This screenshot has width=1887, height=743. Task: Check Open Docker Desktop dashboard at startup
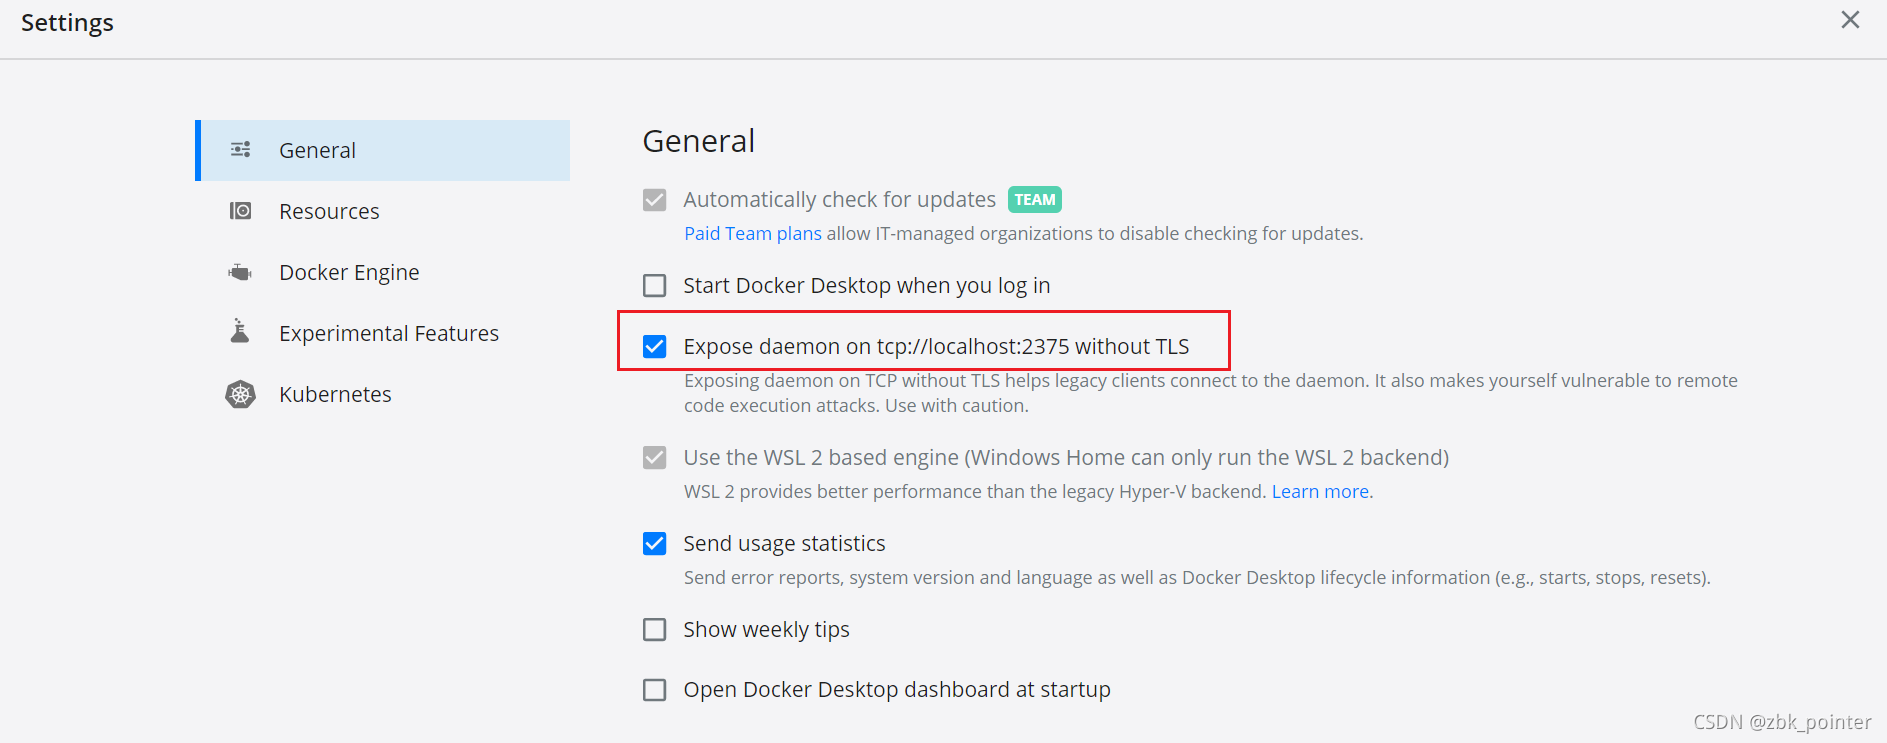coord(655,690)
